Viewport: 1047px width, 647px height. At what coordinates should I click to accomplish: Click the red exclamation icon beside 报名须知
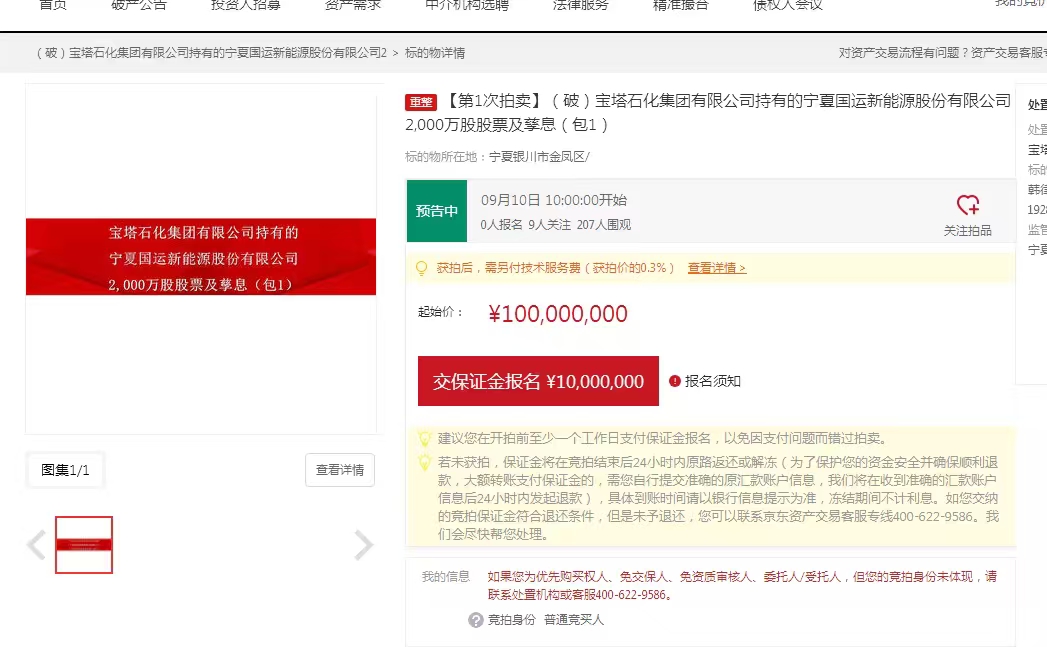coord(674,381)
